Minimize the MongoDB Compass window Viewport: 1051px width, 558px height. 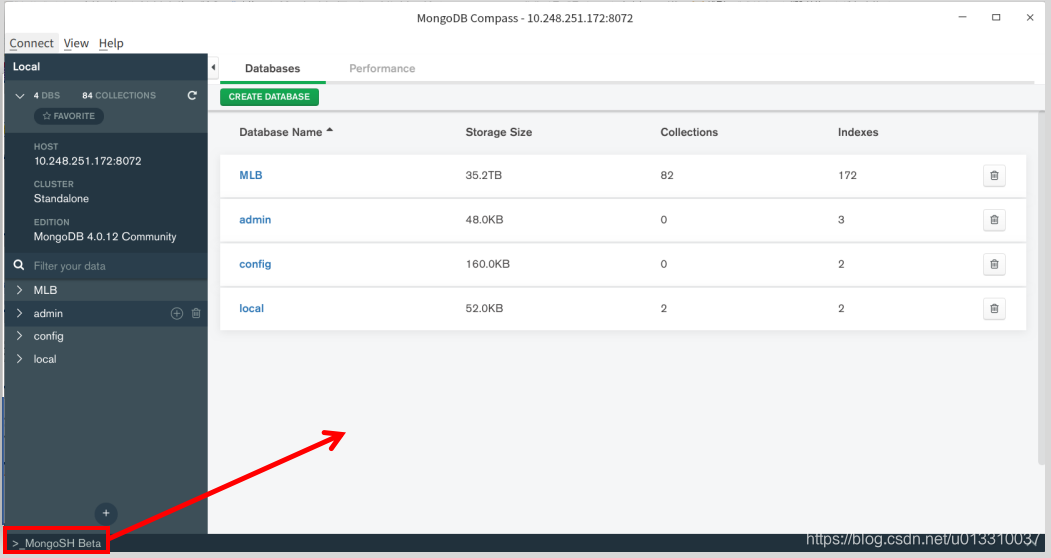click(963, 17)
